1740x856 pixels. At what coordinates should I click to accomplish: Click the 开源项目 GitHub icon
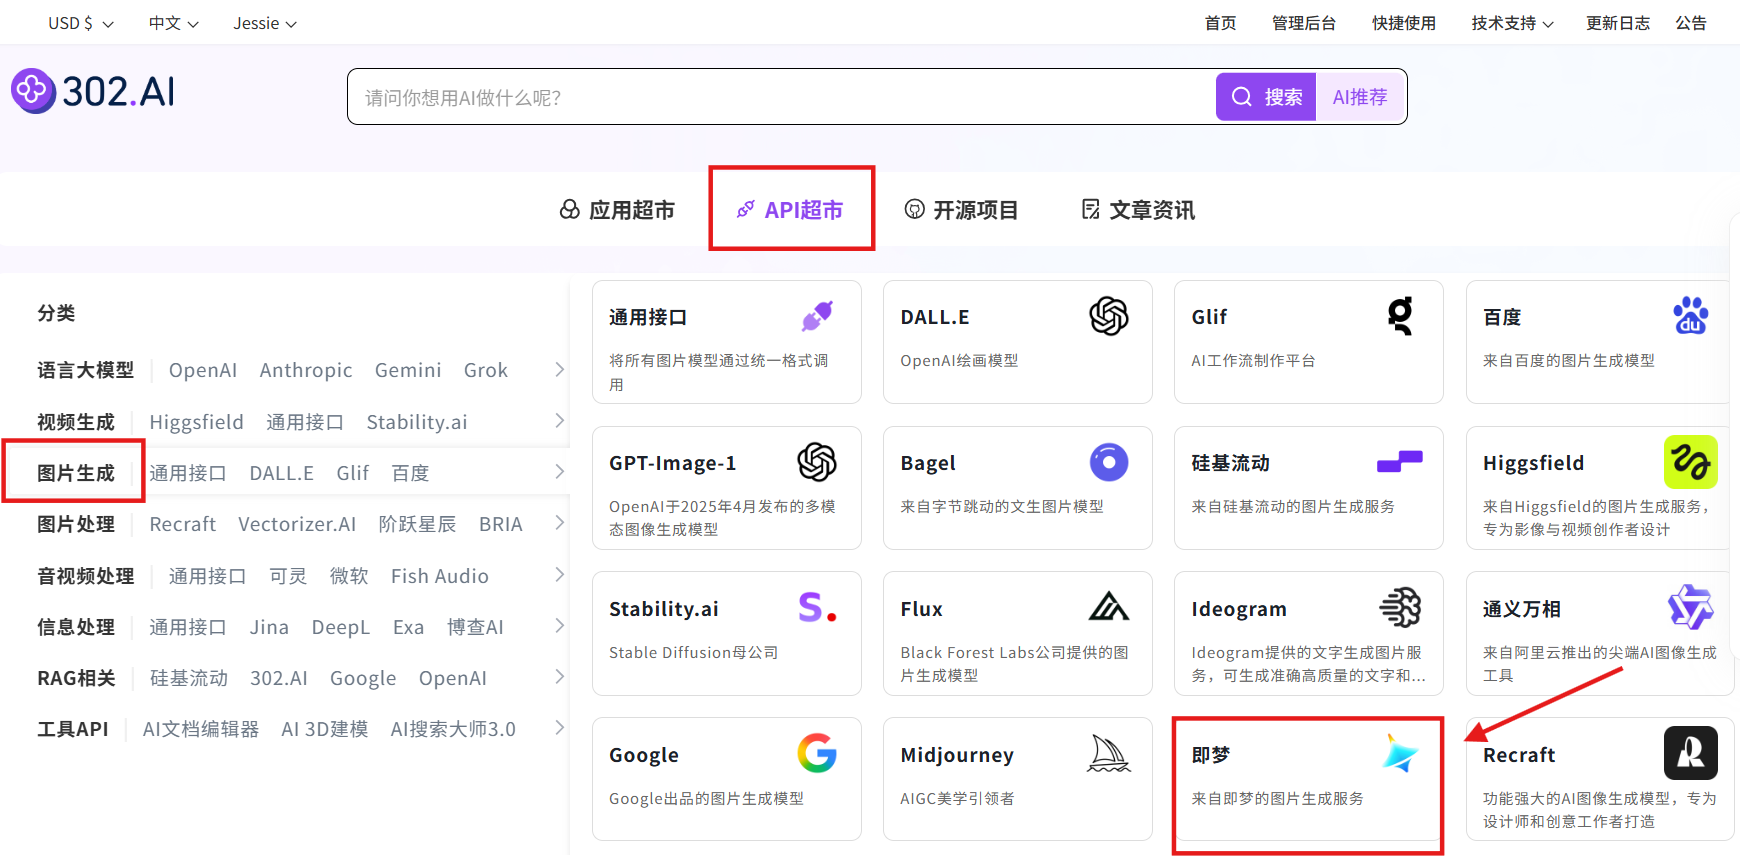pyautogui.click(x=914, y=209)
